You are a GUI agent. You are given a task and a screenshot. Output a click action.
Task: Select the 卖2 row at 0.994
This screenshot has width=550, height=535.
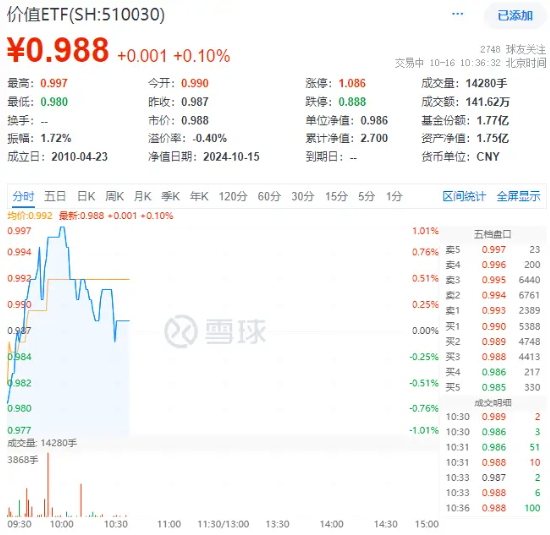492,295
